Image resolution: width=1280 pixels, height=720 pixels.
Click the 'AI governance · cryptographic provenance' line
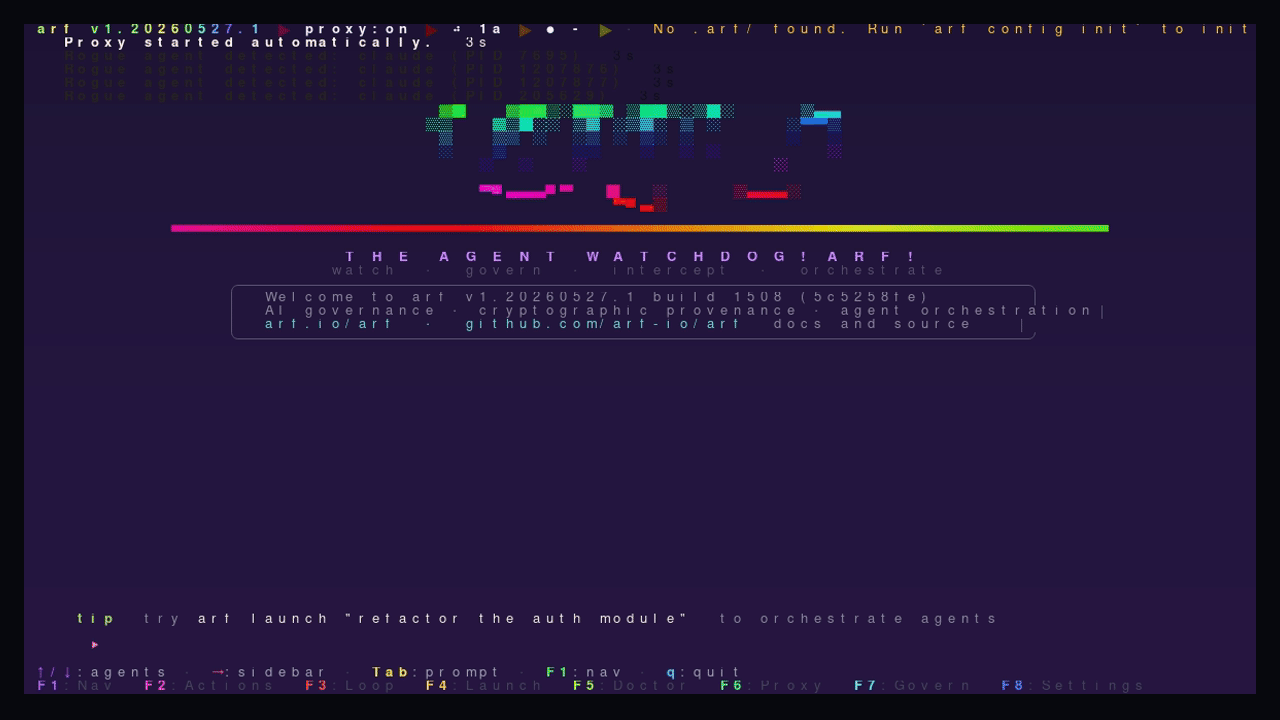pos(680,311)
